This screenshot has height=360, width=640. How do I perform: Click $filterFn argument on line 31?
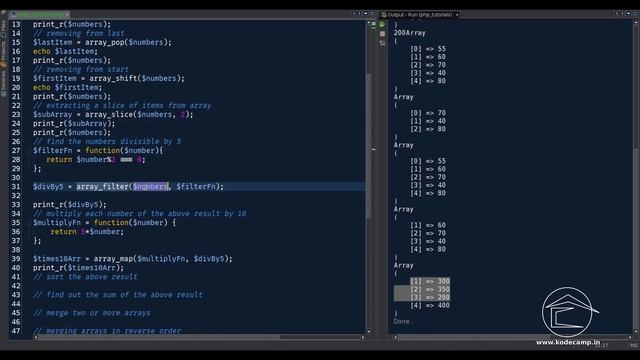(x=196, y=187)
